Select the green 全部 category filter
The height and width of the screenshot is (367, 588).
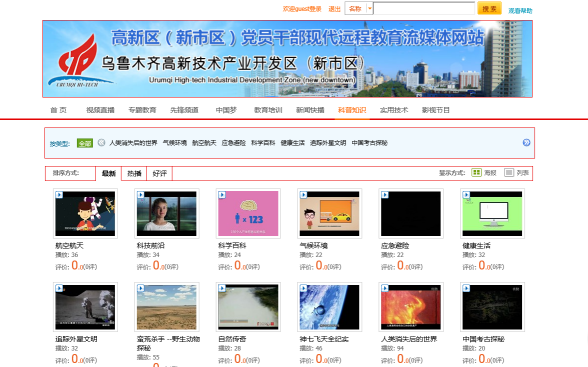point(85,143)
